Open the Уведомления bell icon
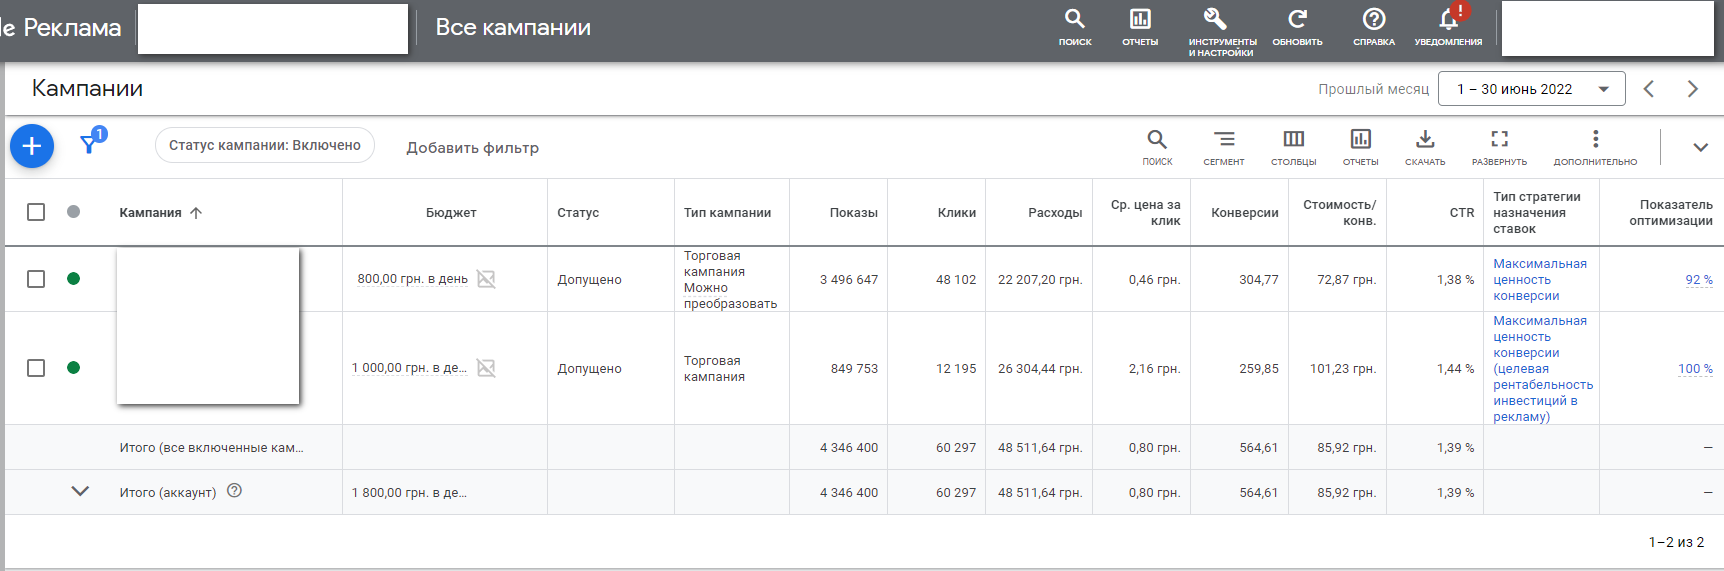Image resolution: width=1724 pixels, height=571 pixels. coord(1448,19)
